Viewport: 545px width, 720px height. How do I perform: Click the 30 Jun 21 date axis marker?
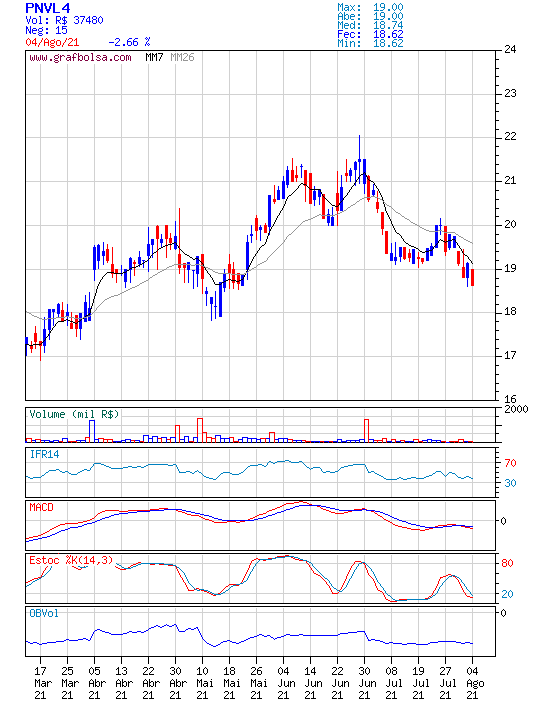[364, 683]
